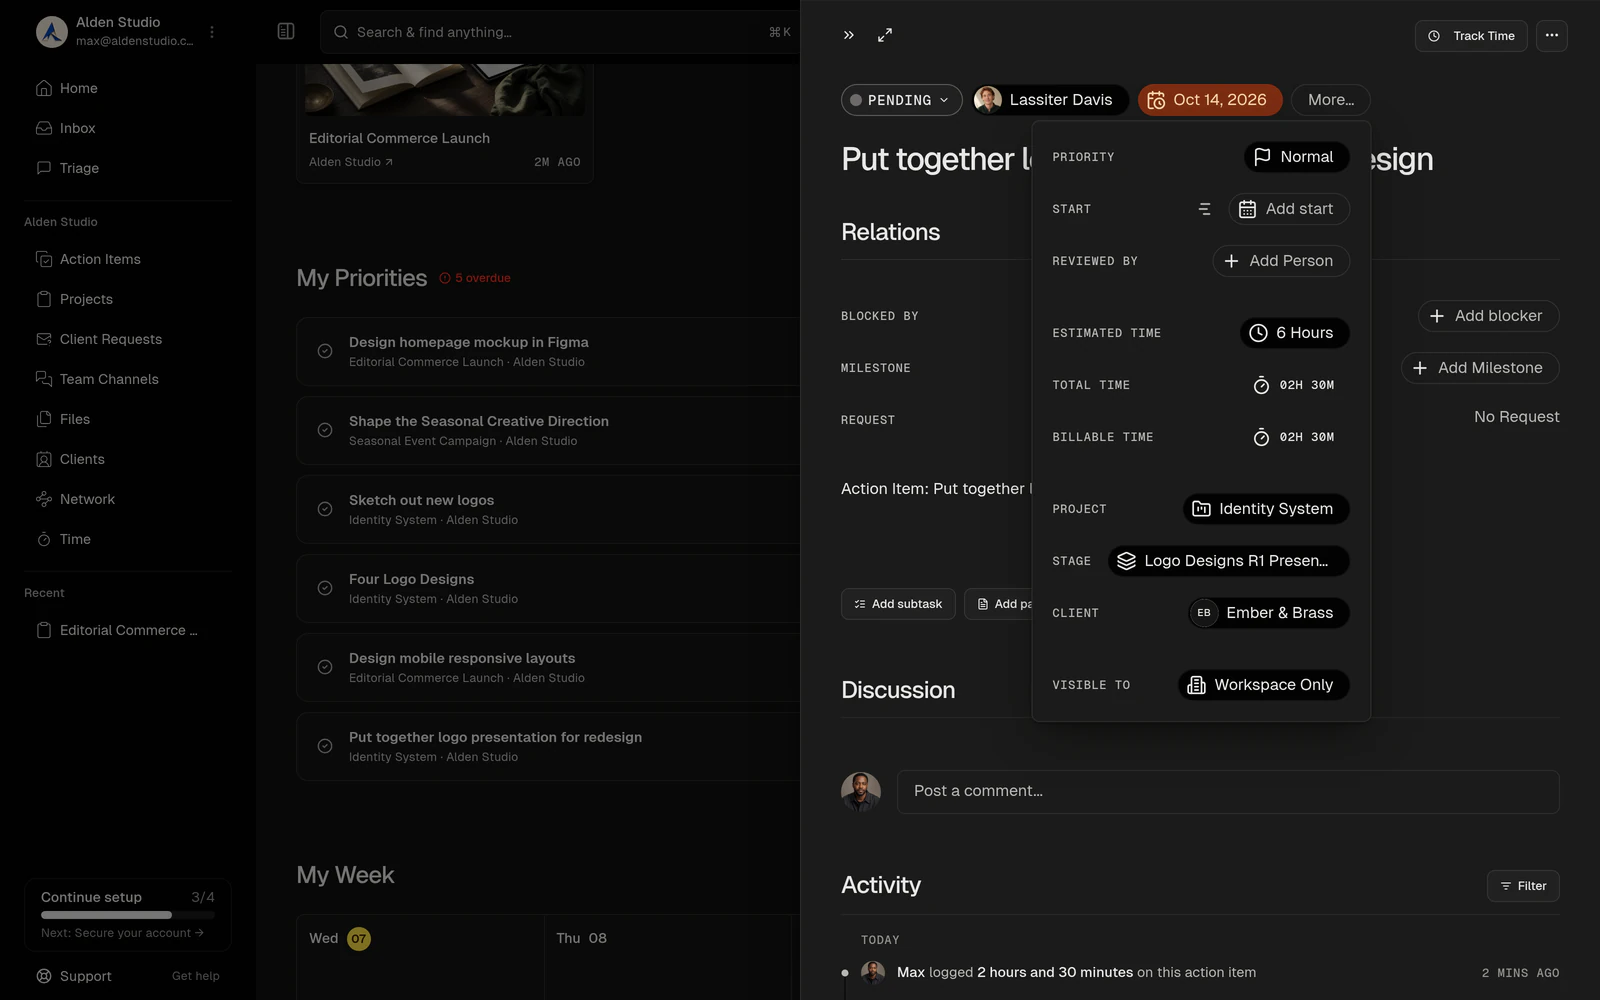The image size is (1600, 1000).
Task: Change the Normal priority flag
Action: coord(1296,157)
